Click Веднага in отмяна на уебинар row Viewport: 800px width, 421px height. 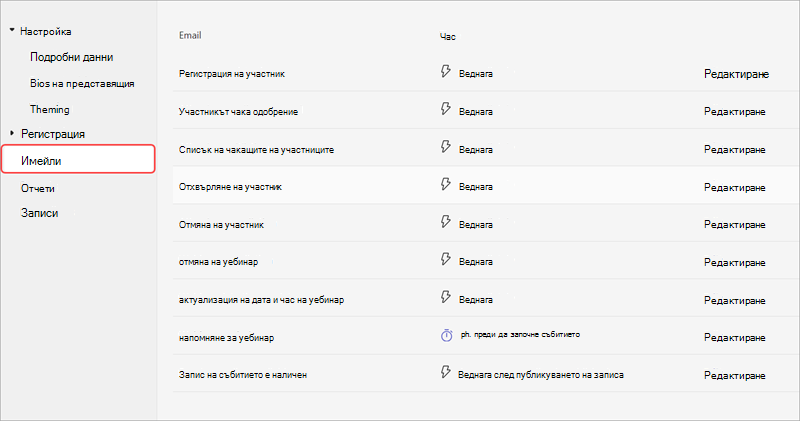coord(476,262)
